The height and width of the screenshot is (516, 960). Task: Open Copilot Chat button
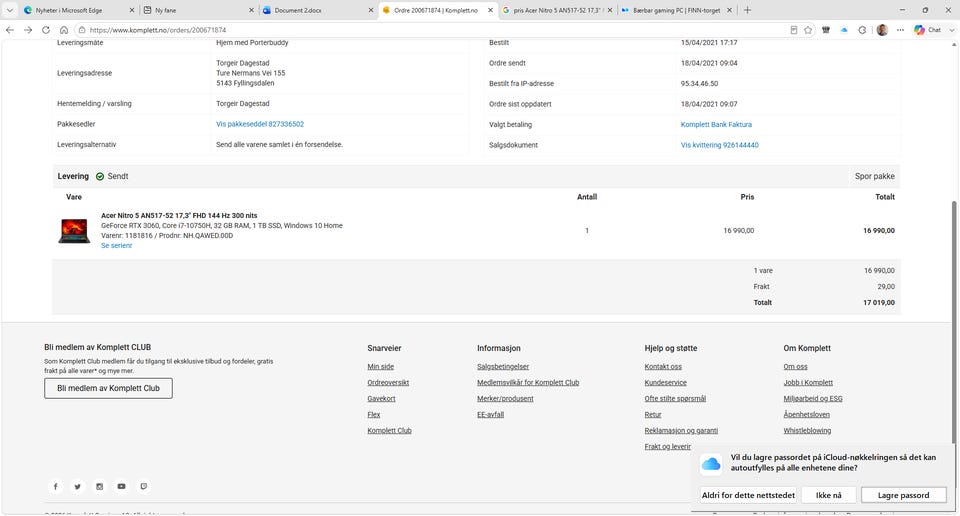(x=928, y=29)
